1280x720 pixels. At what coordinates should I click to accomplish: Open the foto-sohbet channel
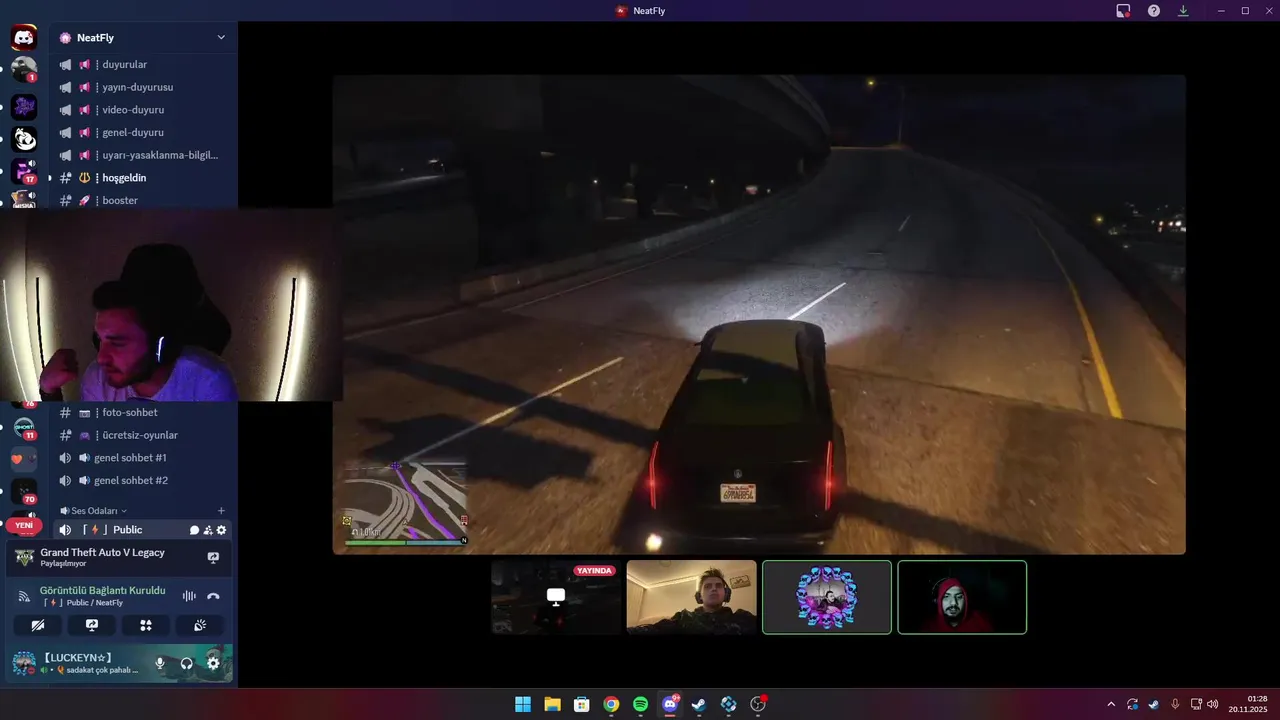(143, 412)
